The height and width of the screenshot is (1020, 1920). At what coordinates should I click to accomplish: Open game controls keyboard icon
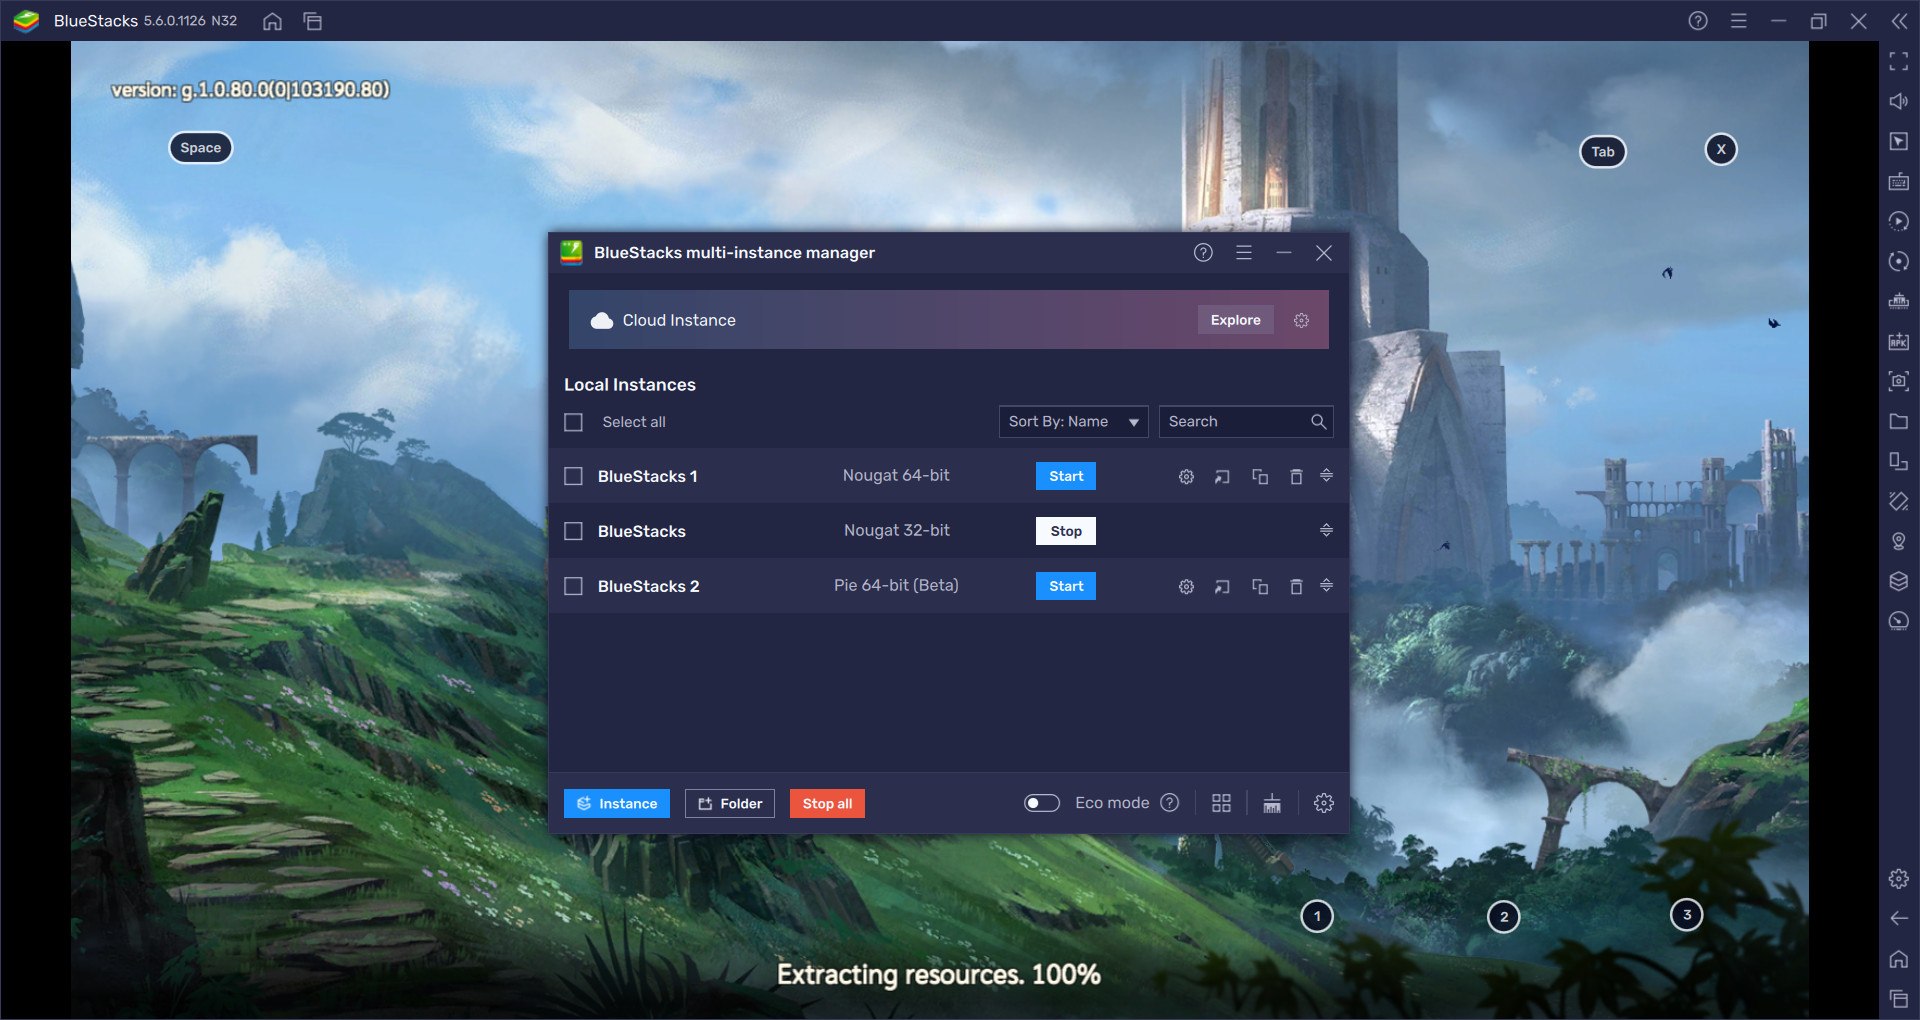(x=1898, y=182)
